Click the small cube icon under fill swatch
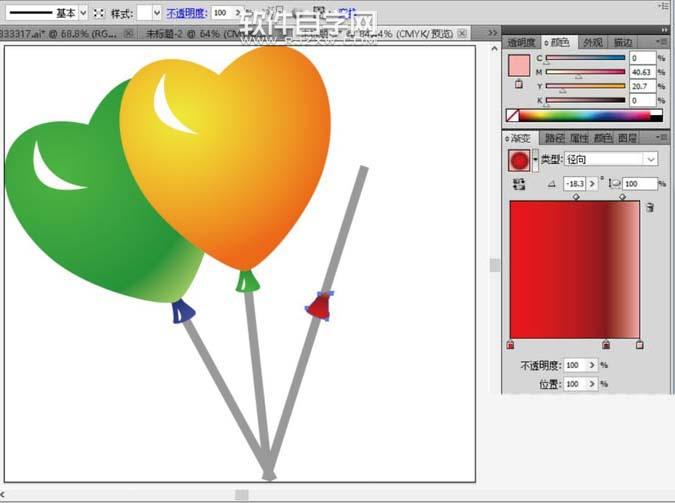675x503 pixels. [518, 86]
